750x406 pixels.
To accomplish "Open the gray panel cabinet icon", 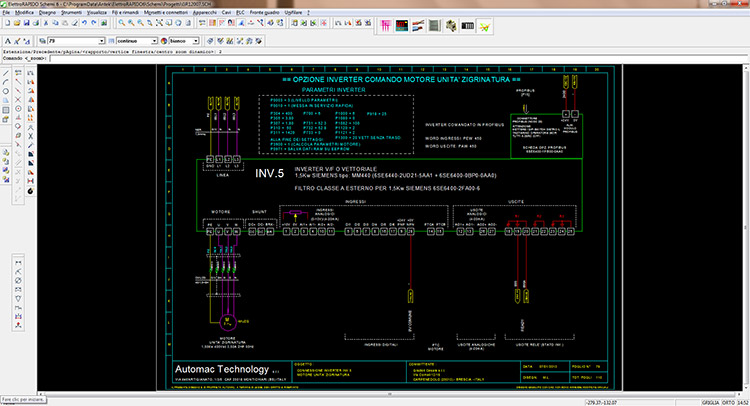I will click(x=434, y=26).
